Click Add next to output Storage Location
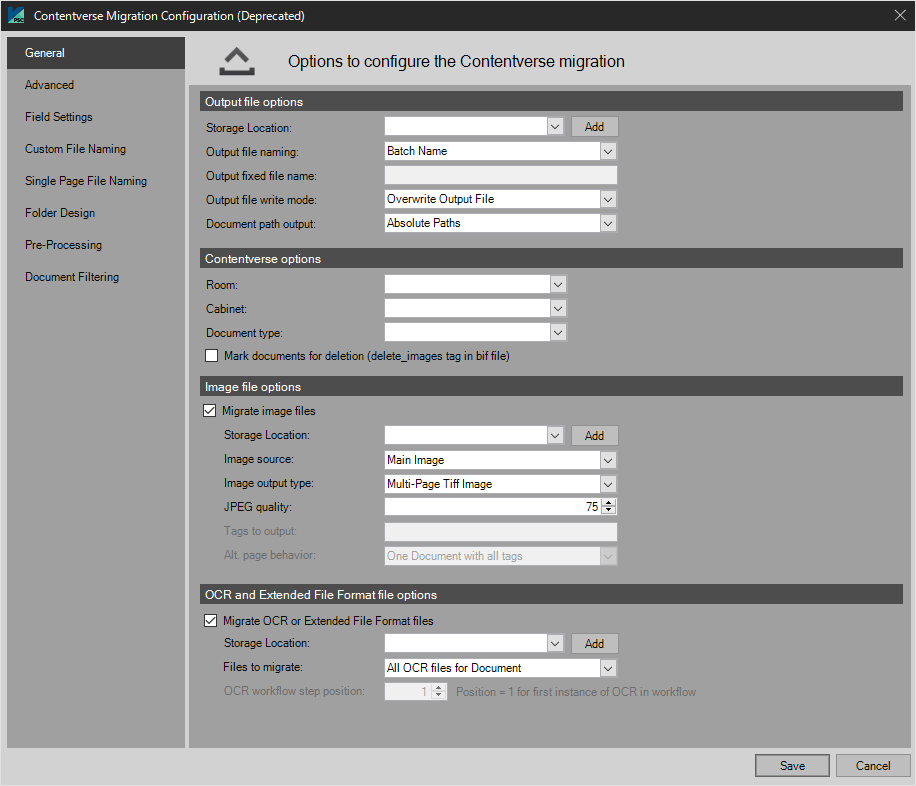The height and width of the screenshot is (786, 916). 594,127
